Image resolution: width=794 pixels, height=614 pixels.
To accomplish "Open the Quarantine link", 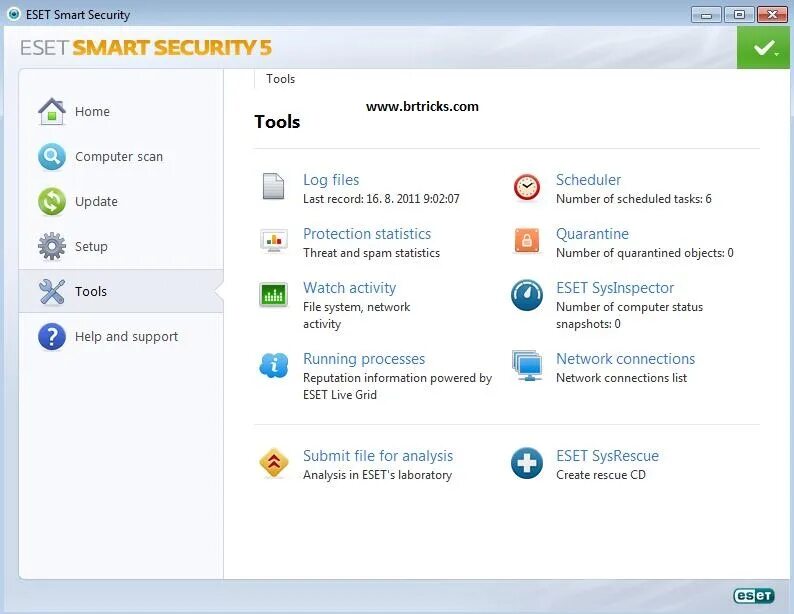I will pos(592,234).
